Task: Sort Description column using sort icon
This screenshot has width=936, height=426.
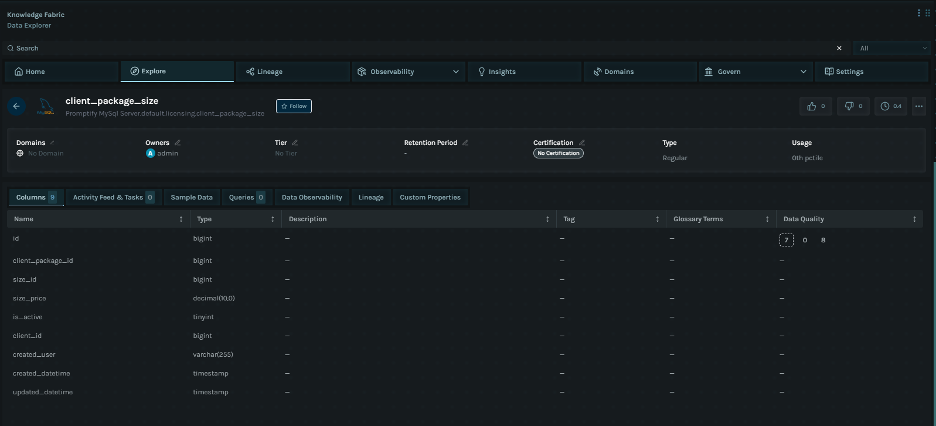Action: [x=547, y=220]
